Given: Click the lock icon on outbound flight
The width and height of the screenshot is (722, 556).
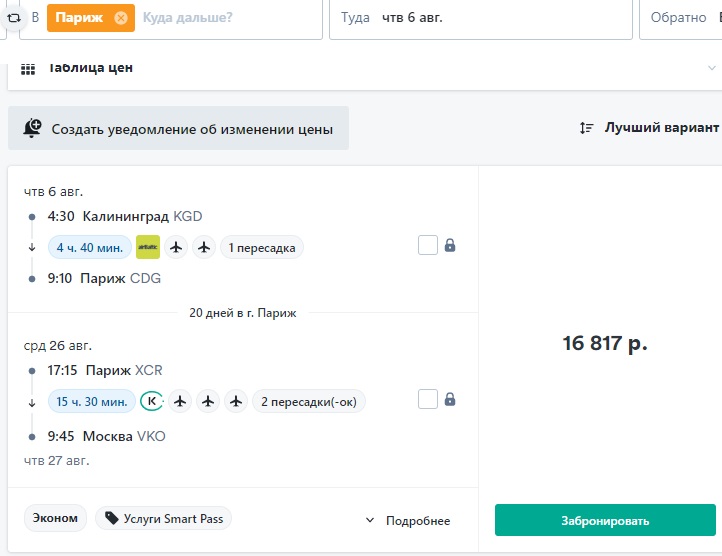Looking at the screenshot, I should pos(450,245).
